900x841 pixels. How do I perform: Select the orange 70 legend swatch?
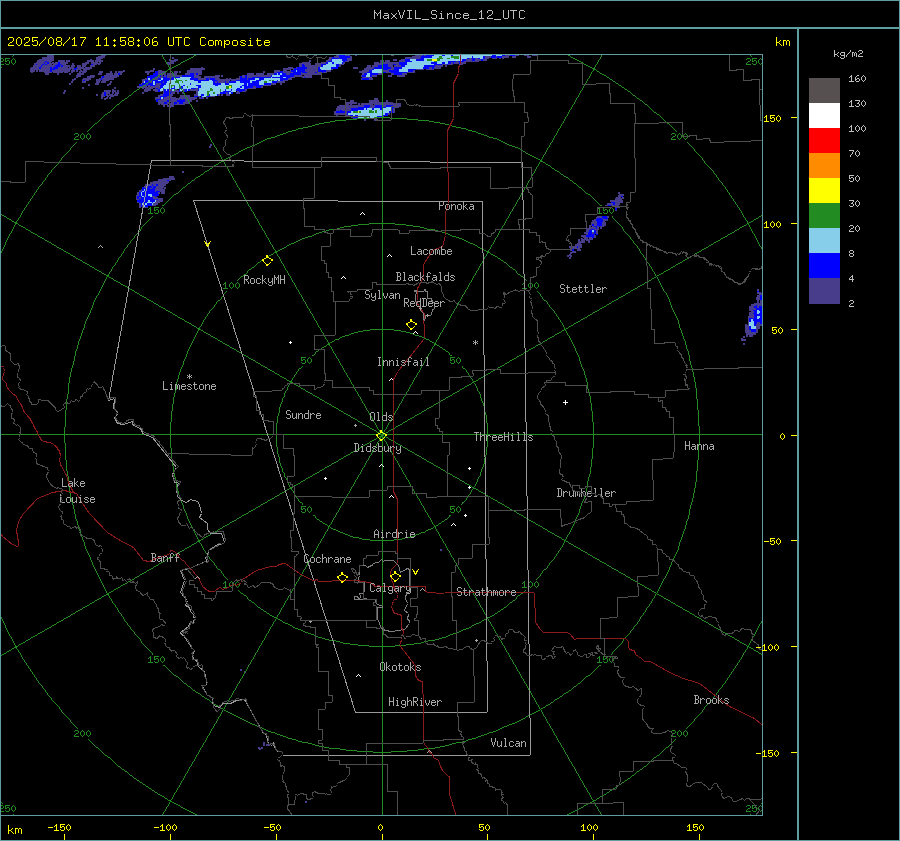(x=824, y=165)
